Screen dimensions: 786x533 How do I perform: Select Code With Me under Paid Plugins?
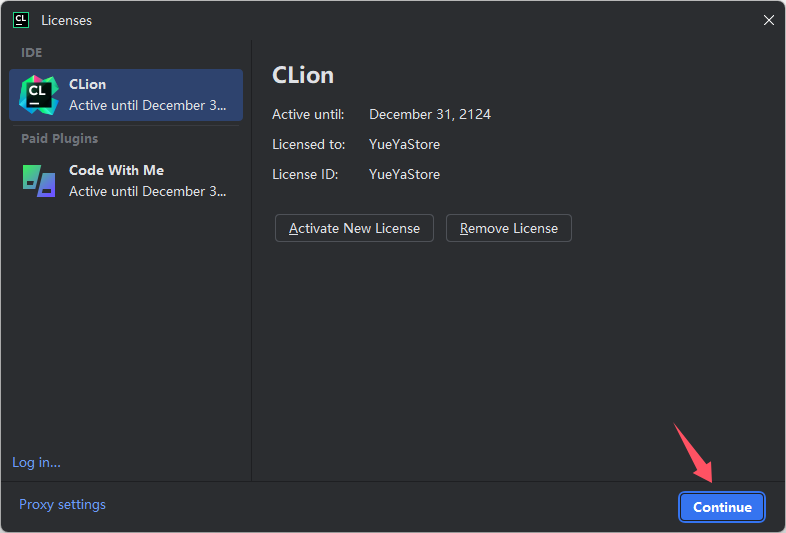coord(126,181)
